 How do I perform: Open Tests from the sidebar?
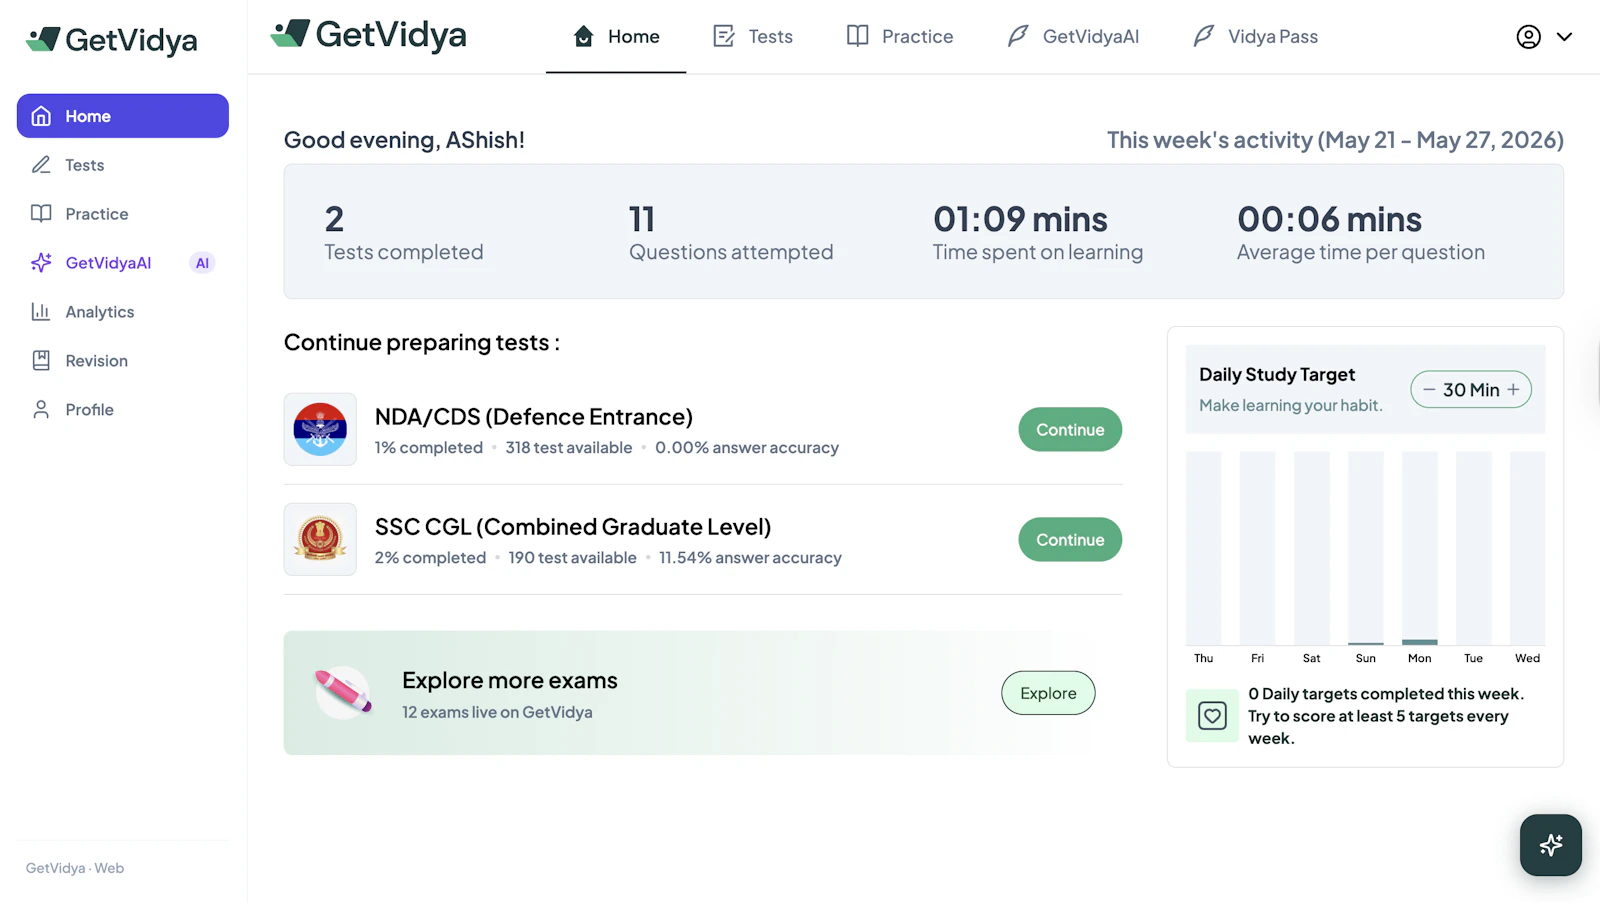pos(123,165)
